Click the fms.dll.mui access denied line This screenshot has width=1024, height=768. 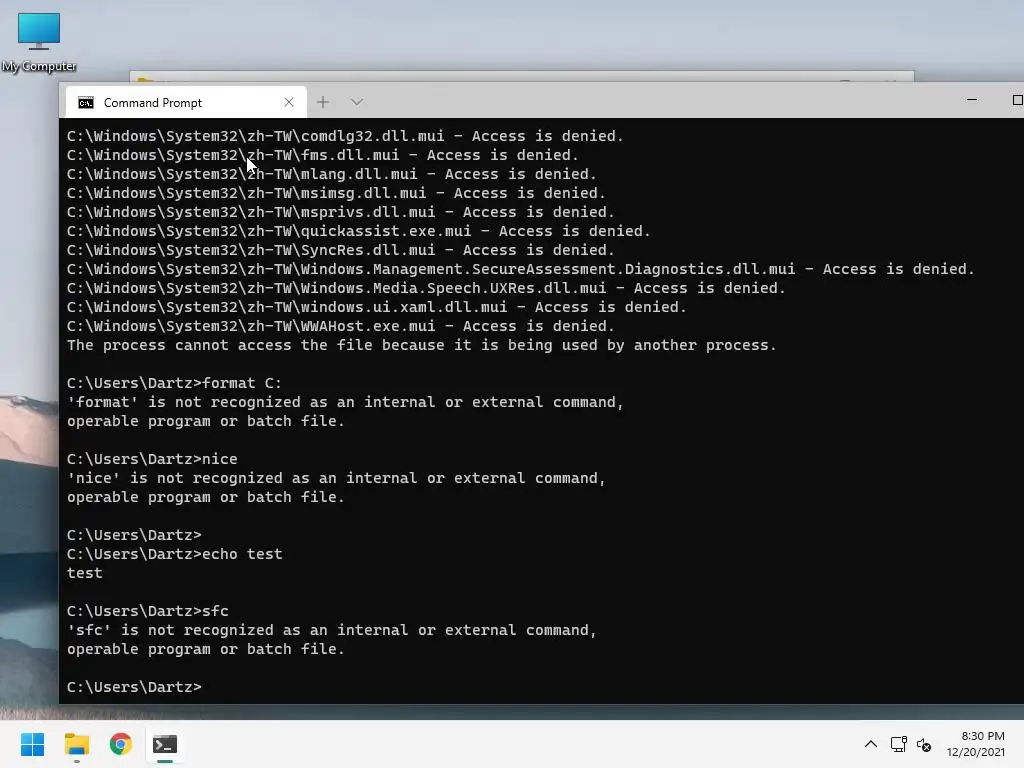click(x=323, y=155)
